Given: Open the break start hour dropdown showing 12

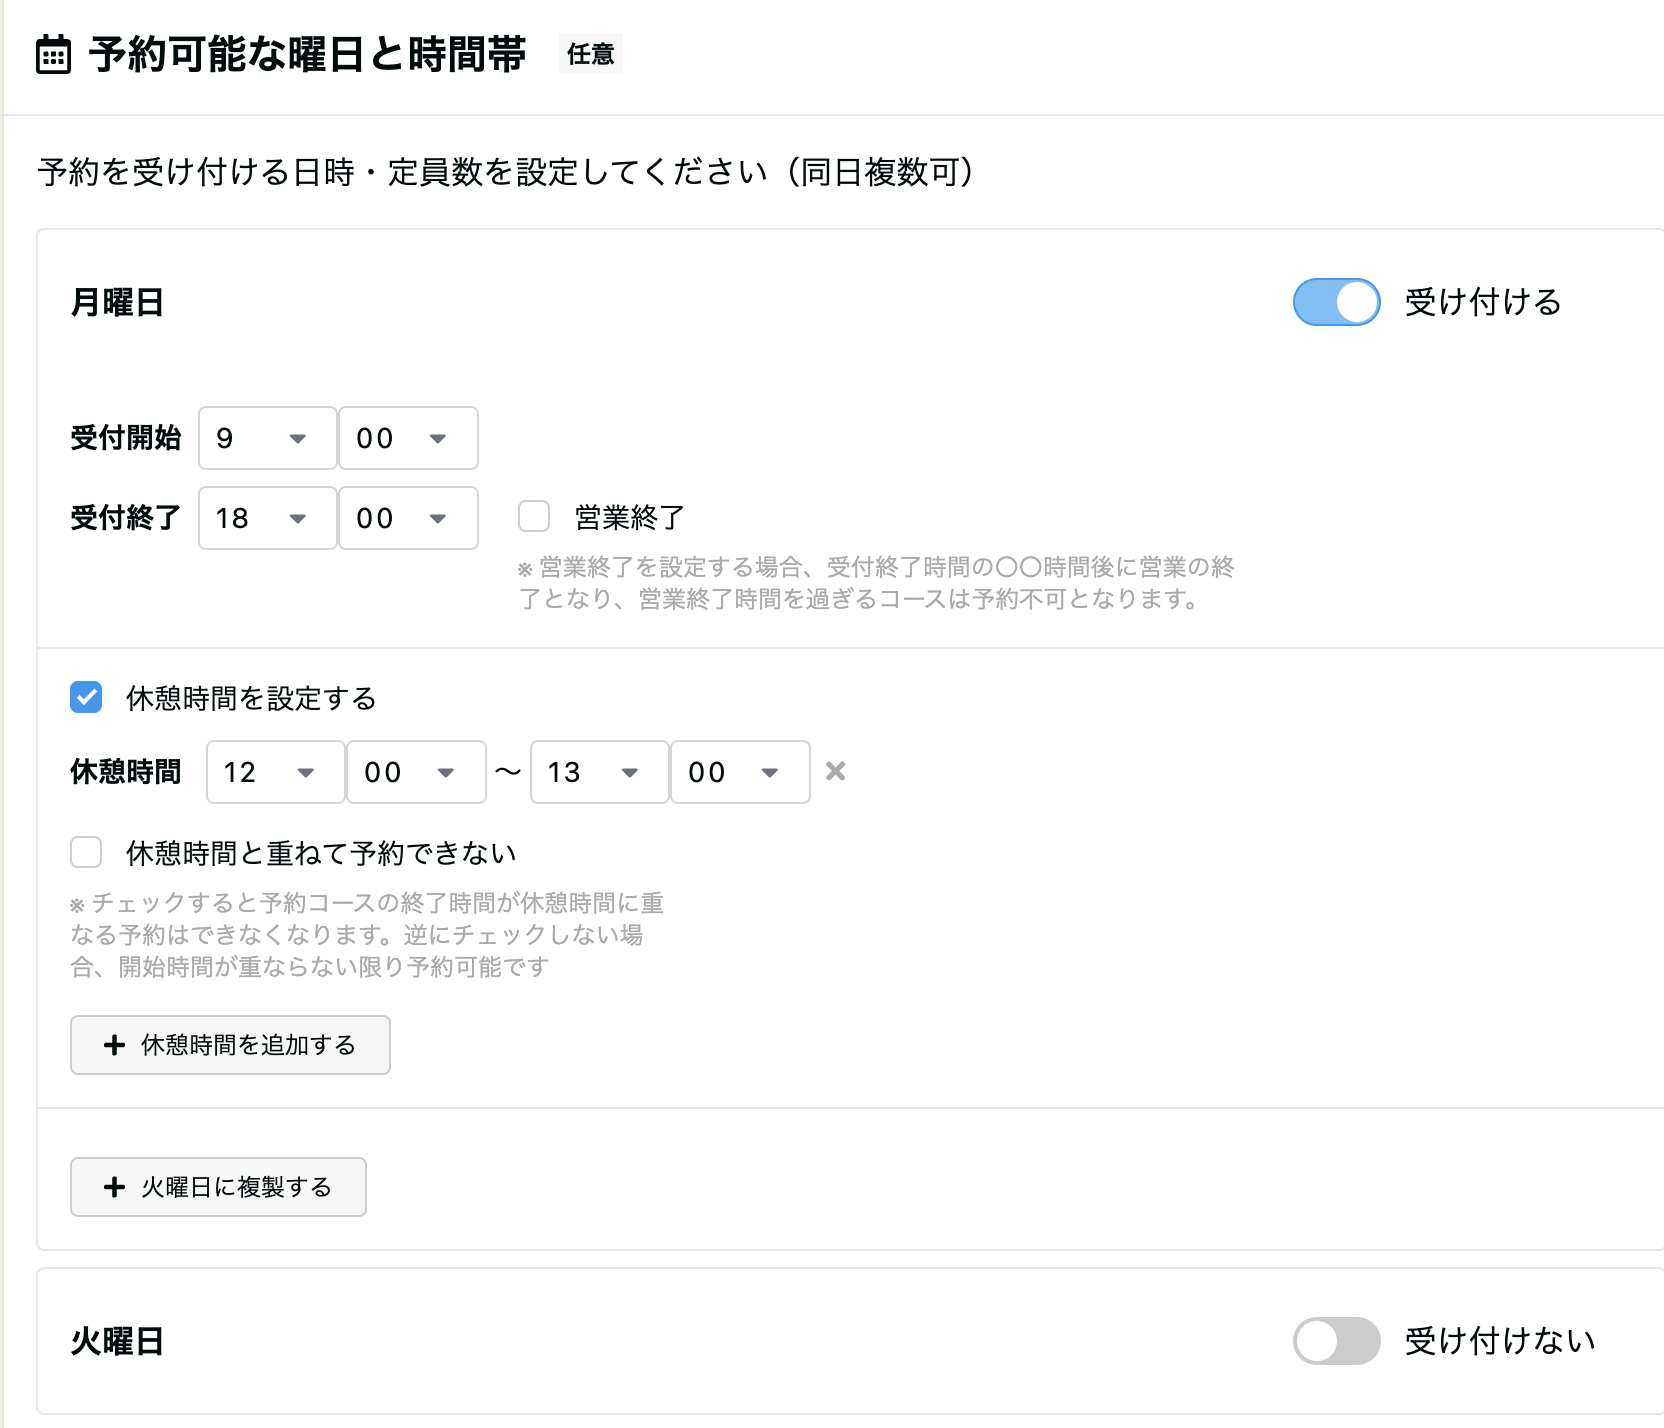Looking at the screenshot, I should tap(274, 771).
